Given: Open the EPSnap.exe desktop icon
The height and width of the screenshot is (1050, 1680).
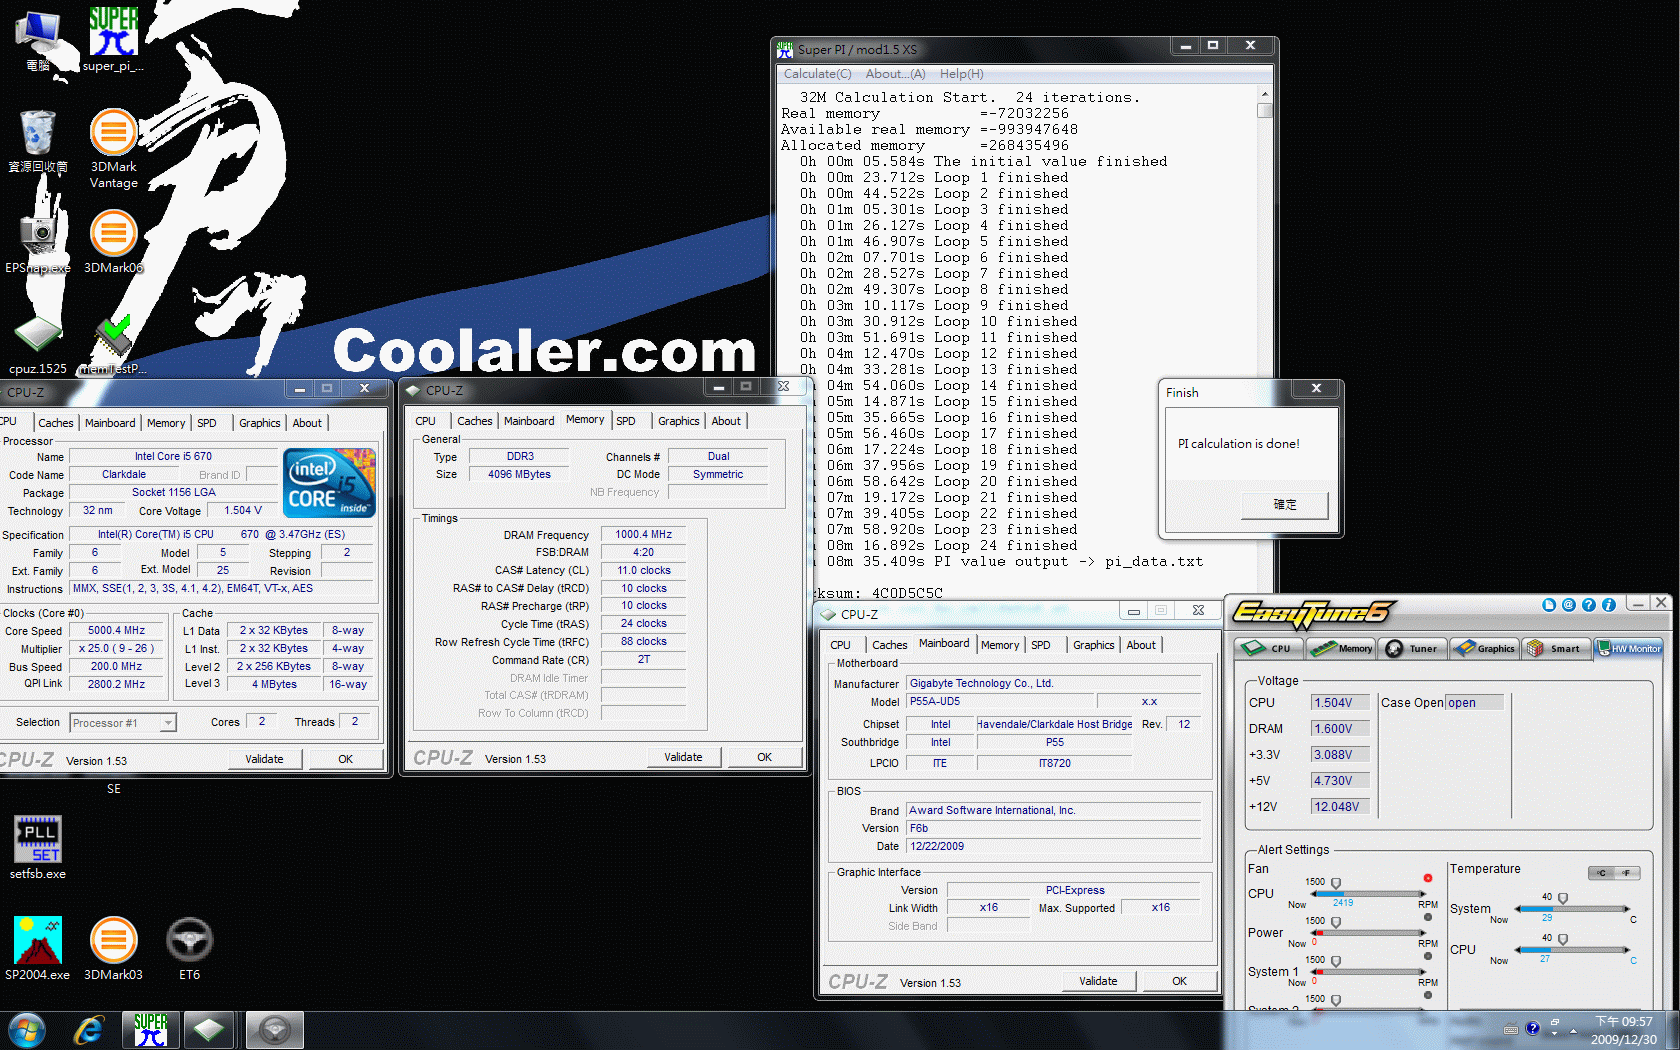Looking at the screenshot, I should (38, 241).
